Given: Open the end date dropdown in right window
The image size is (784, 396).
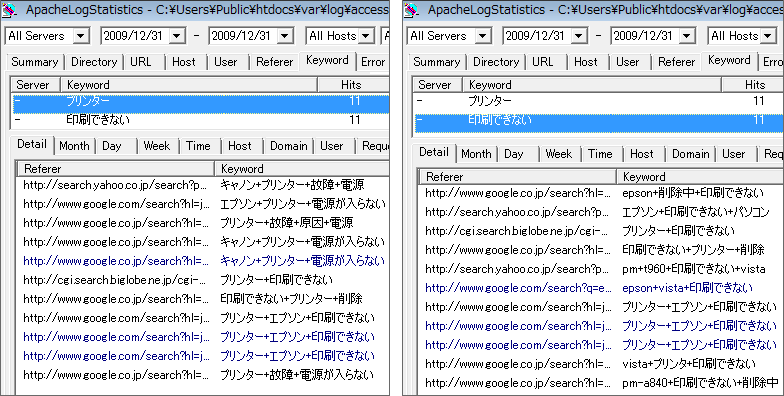Looking at the screenshot, I should [x=687, y=36].
